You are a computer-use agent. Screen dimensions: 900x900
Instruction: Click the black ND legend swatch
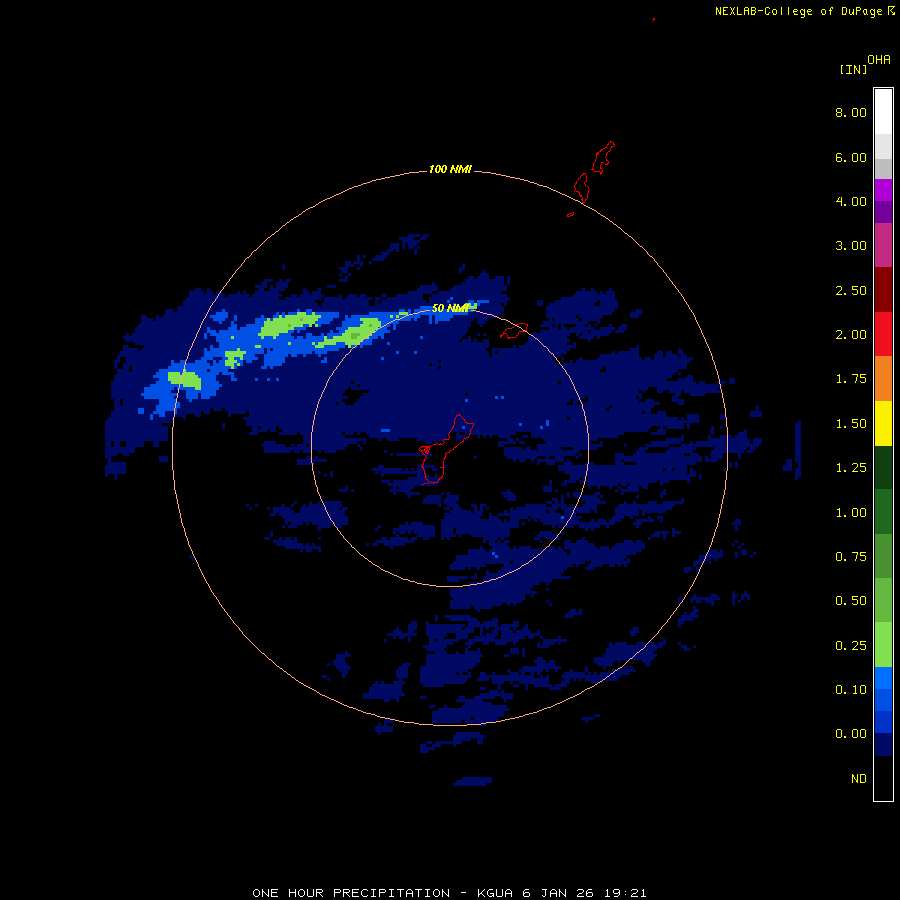pyautogui.click(x=883, y=778)
